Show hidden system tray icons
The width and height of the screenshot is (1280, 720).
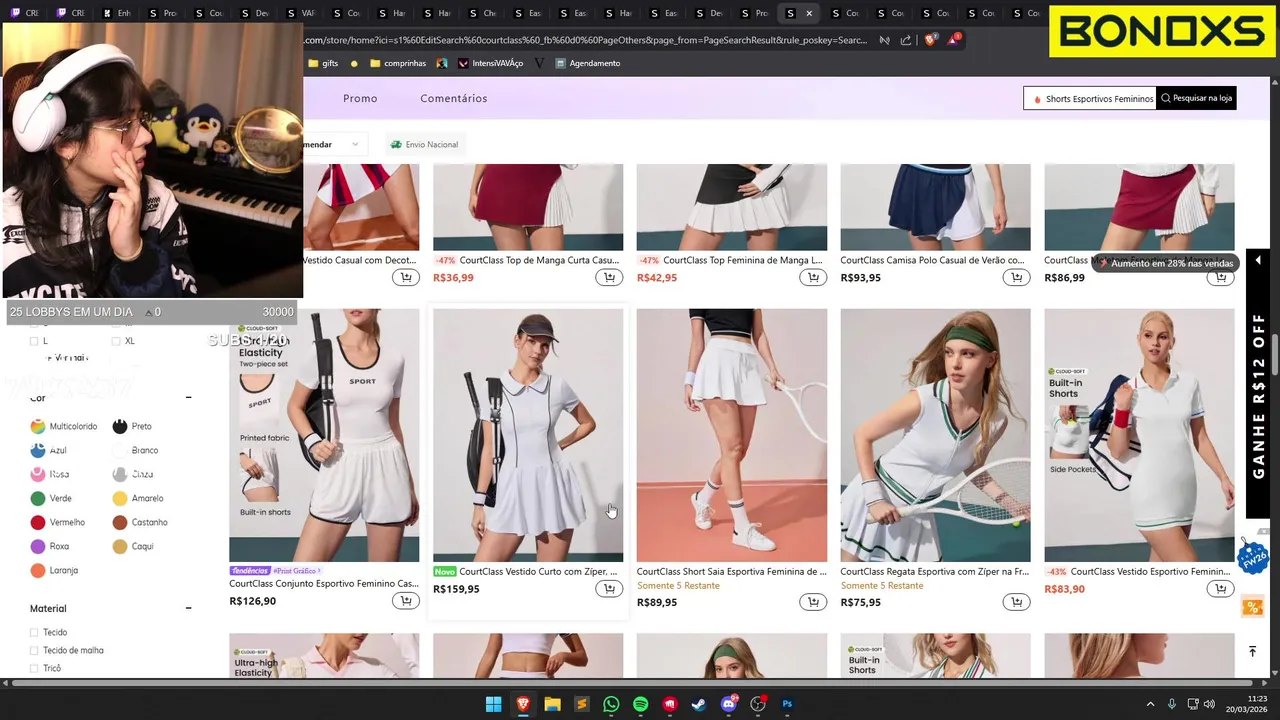coord(1150,704)
